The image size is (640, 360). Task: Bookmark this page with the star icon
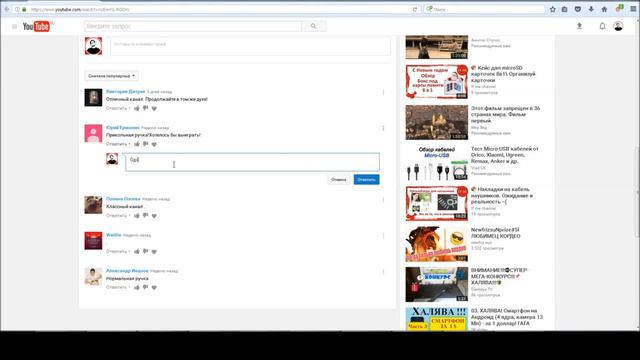(553, 9)
